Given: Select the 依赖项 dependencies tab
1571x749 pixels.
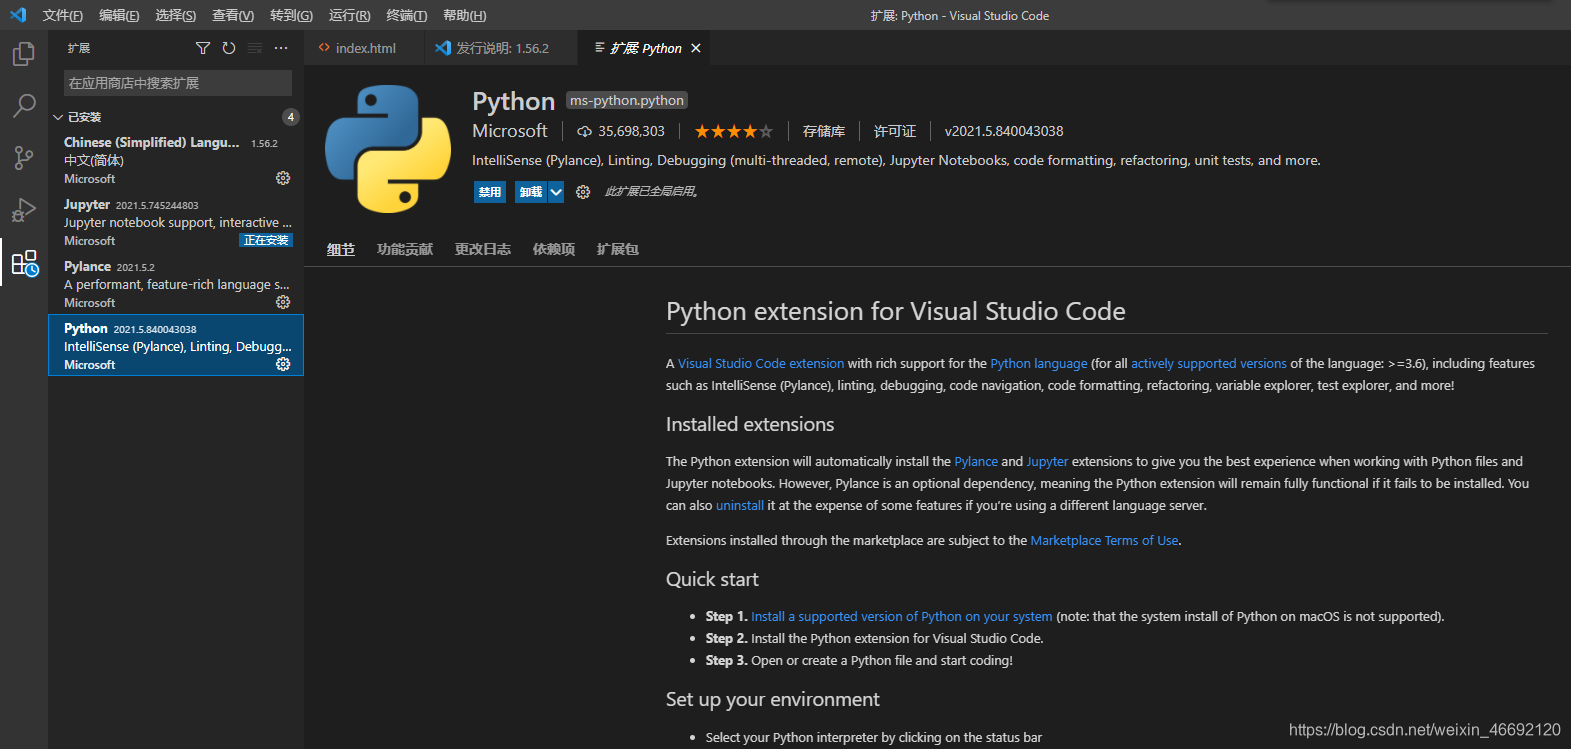Looking at the screenshot, I should coord(554,249).
